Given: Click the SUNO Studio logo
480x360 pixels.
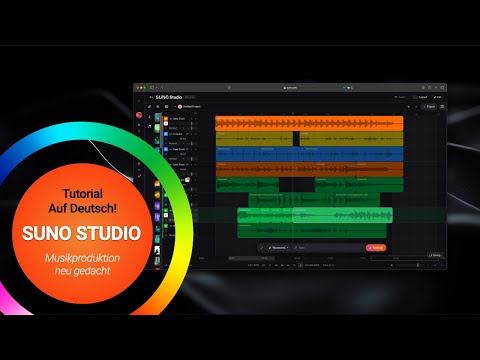Looking at the screenshot, I should pyautogui.click(x=169, y=97).
